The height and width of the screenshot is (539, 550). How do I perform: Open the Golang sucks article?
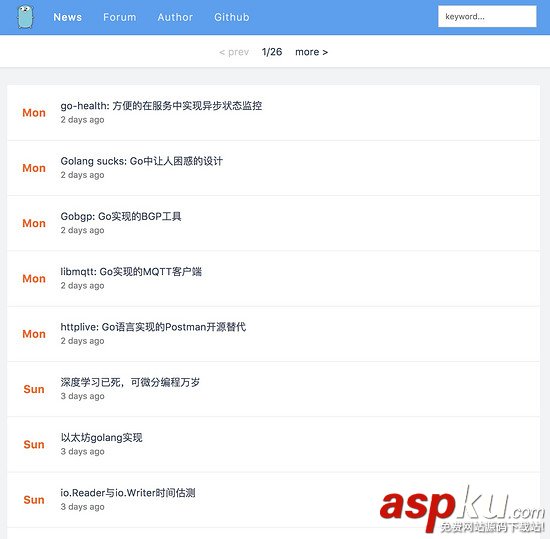tap(141, 161)
